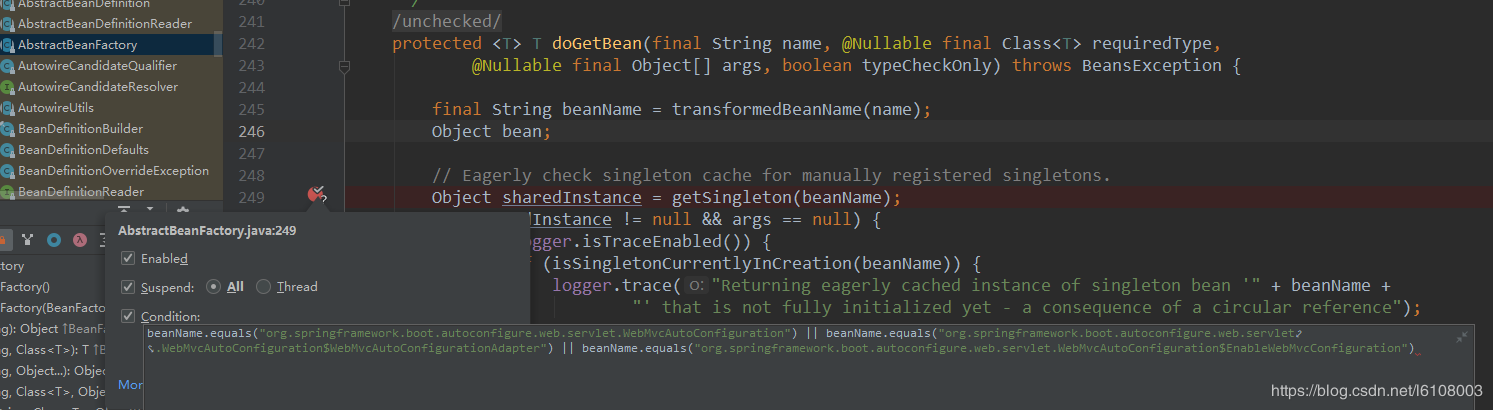Click the BeanDefinitionOverrideException class icon
Image resolution: width=1493 pixels, height=410 pixels.
(x=8, y=171)
